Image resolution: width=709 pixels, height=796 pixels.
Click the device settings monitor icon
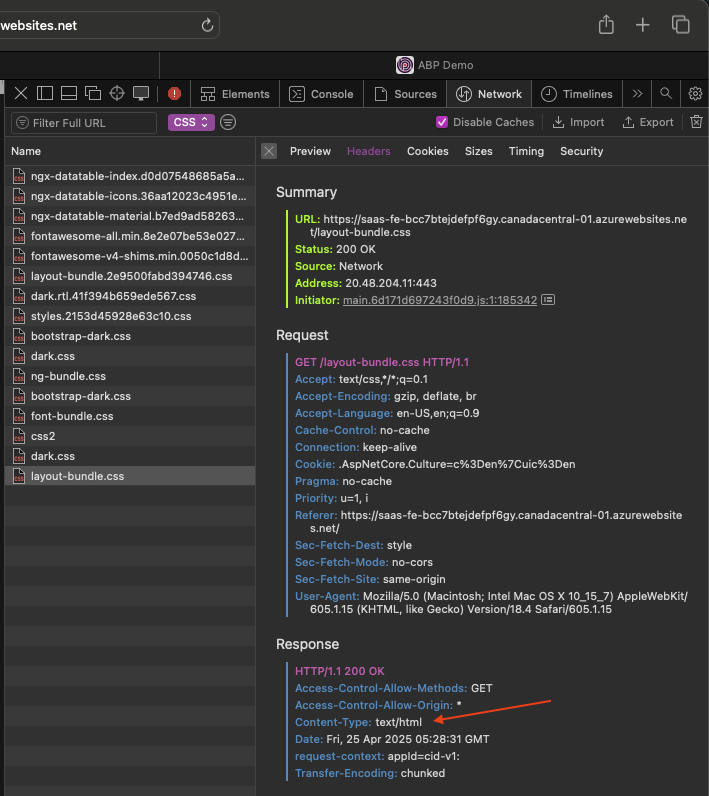coord(141,94)
